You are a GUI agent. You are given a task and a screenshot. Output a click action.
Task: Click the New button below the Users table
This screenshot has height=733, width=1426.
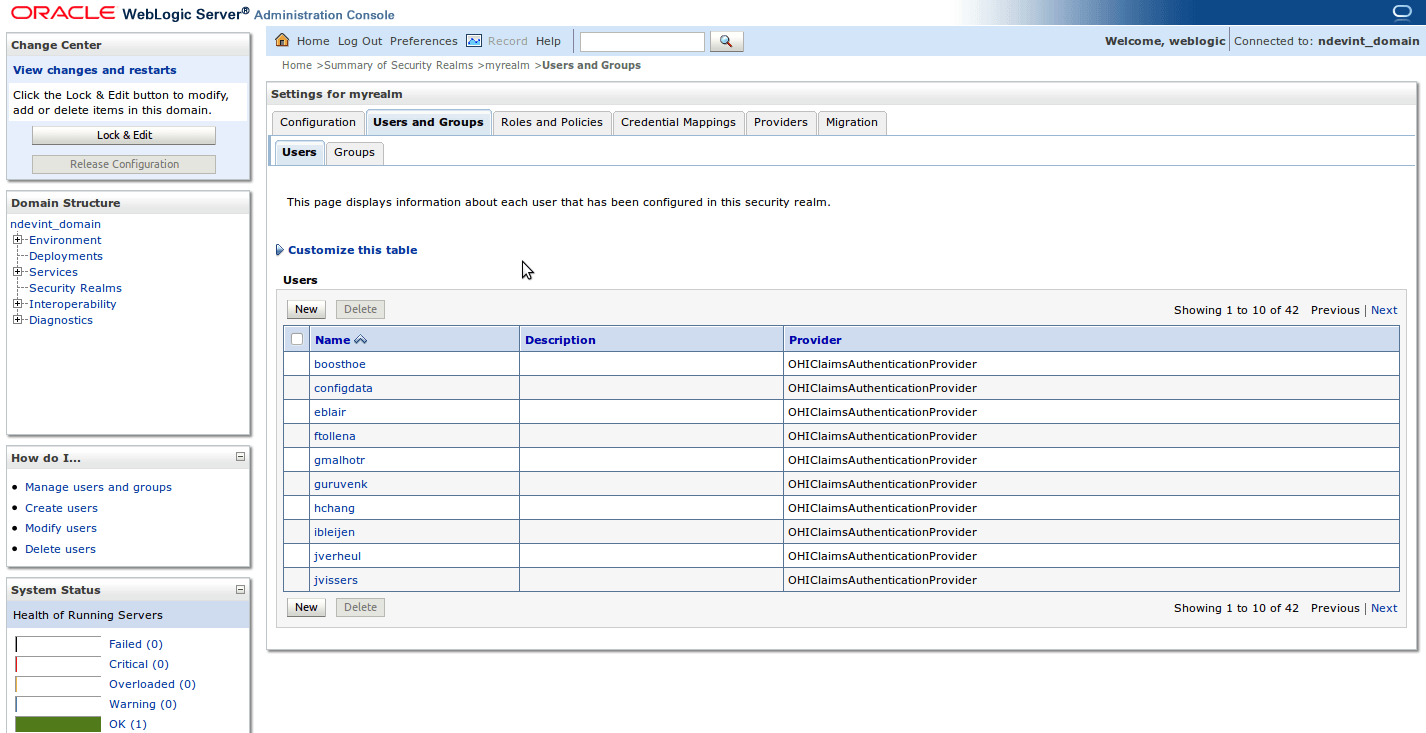point(306,607)
